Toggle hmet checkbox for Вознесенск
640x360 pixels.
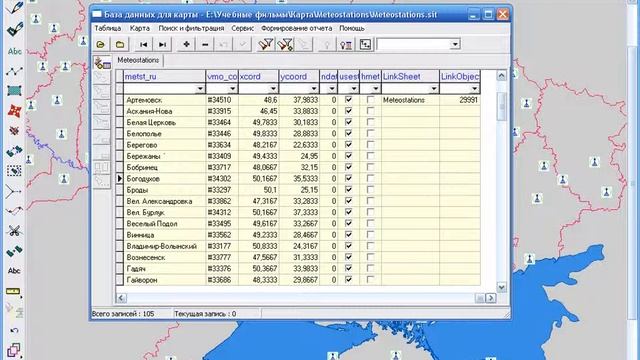pyautogui.click(x=370, y=257)
